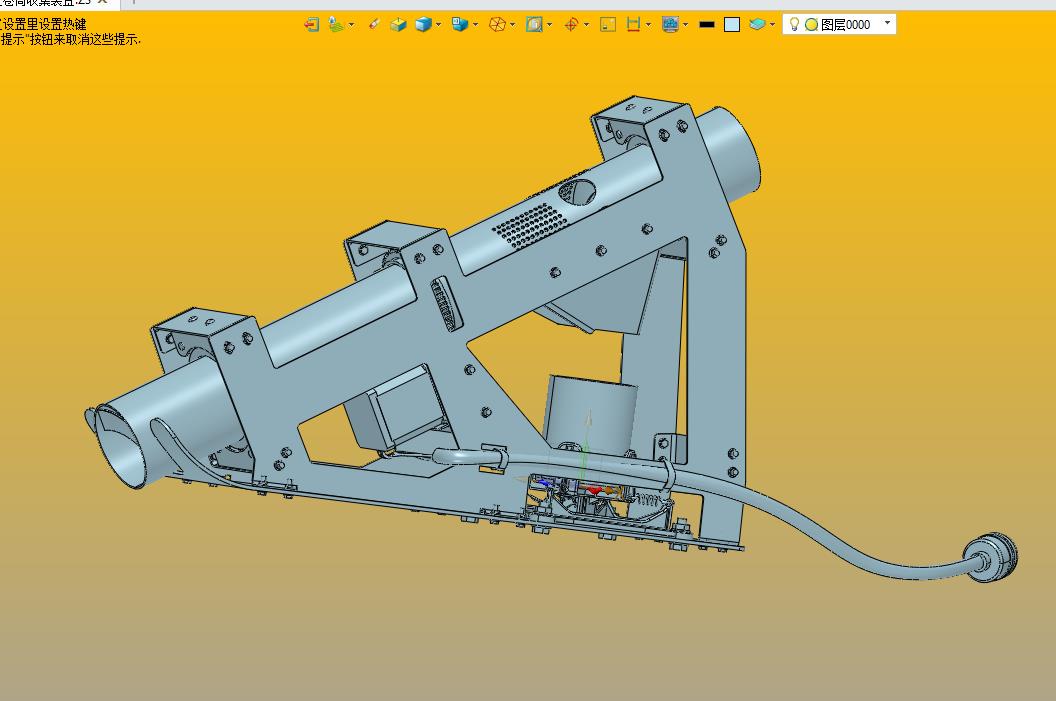This screenshot has height=701, width=1056.
Task: Open dropdown beside the bracket measure icon
Action: 649,25
